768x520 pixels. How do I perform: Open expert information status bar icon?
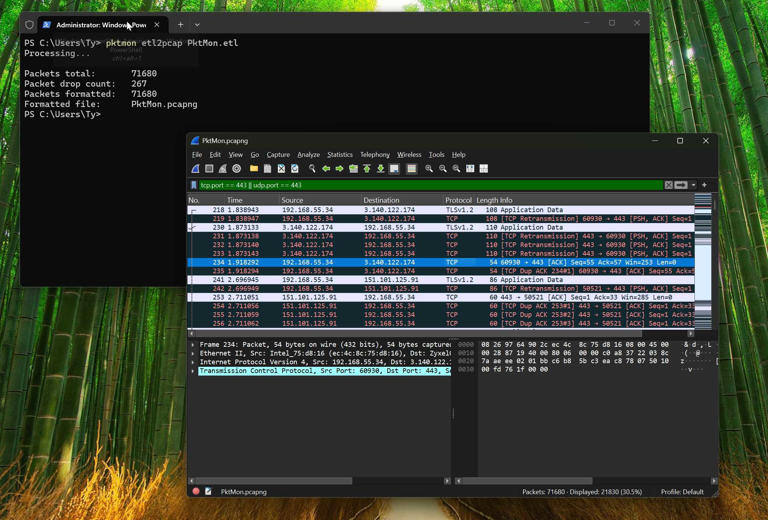click(x=196, y=491)
